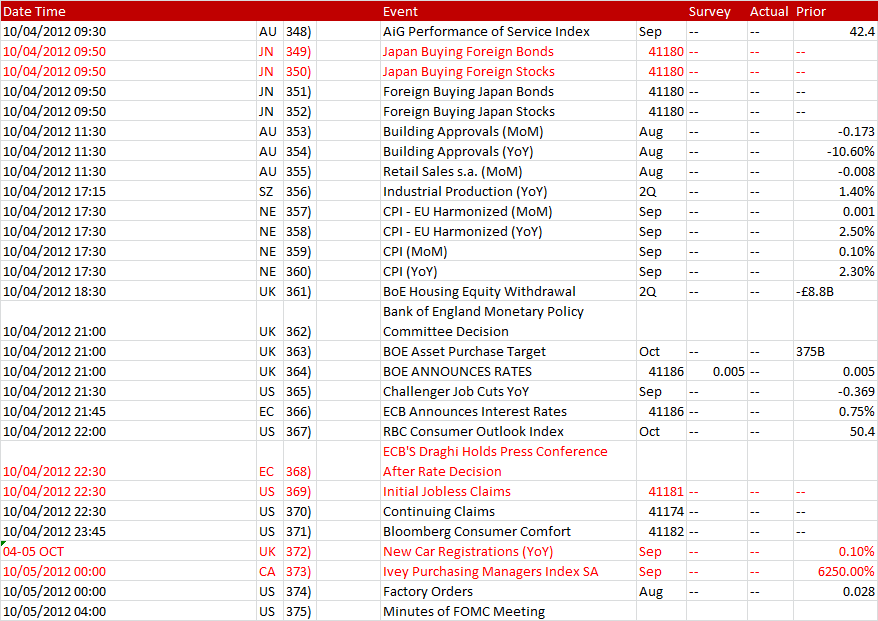
Task: Select the index cell '375)'
Action: 298,611
